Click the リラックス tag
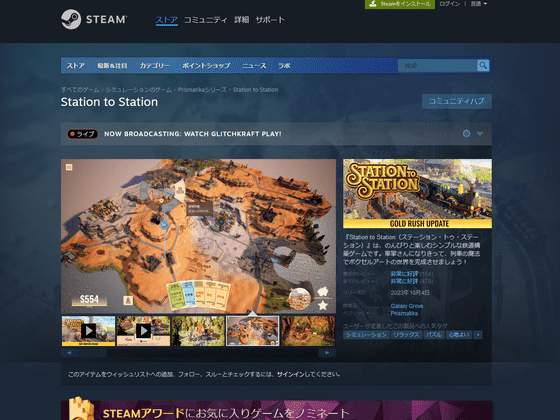 coord(406,335)
